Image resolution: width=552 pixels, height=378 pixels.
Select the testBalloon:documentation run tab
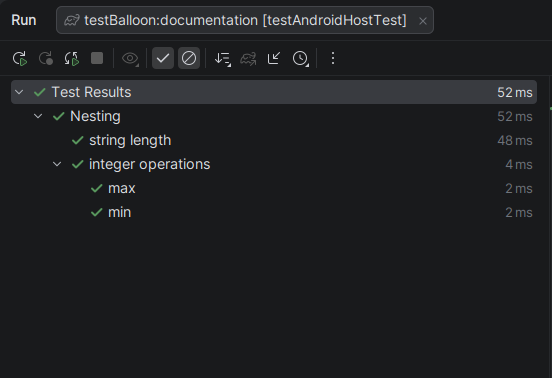(x=245, y=20)
